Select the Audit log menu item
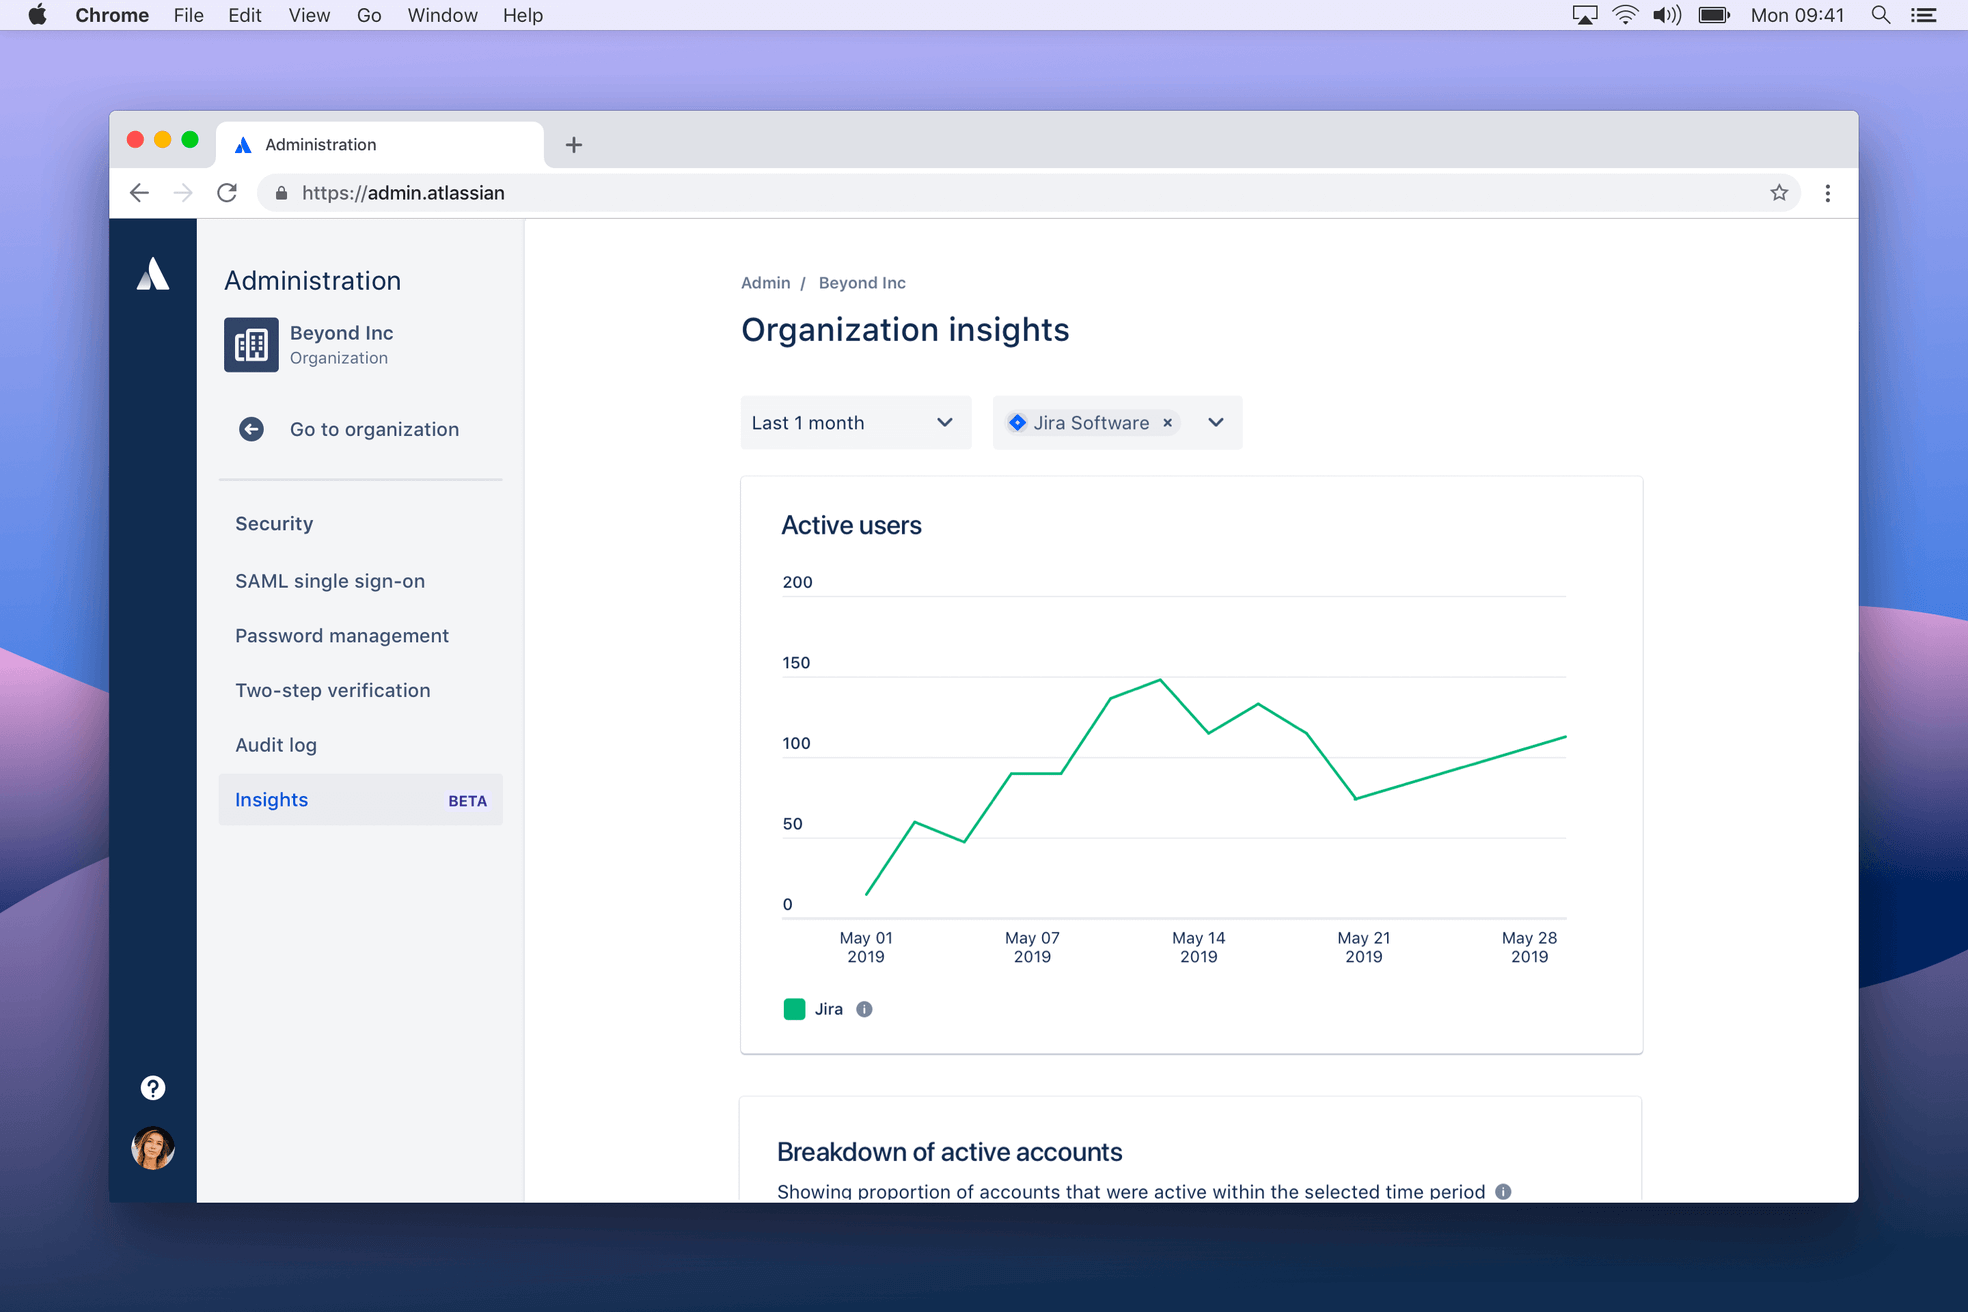The height and width of the screenshot is (1312, 1968). pyautogui.click(x=277, y=744)
